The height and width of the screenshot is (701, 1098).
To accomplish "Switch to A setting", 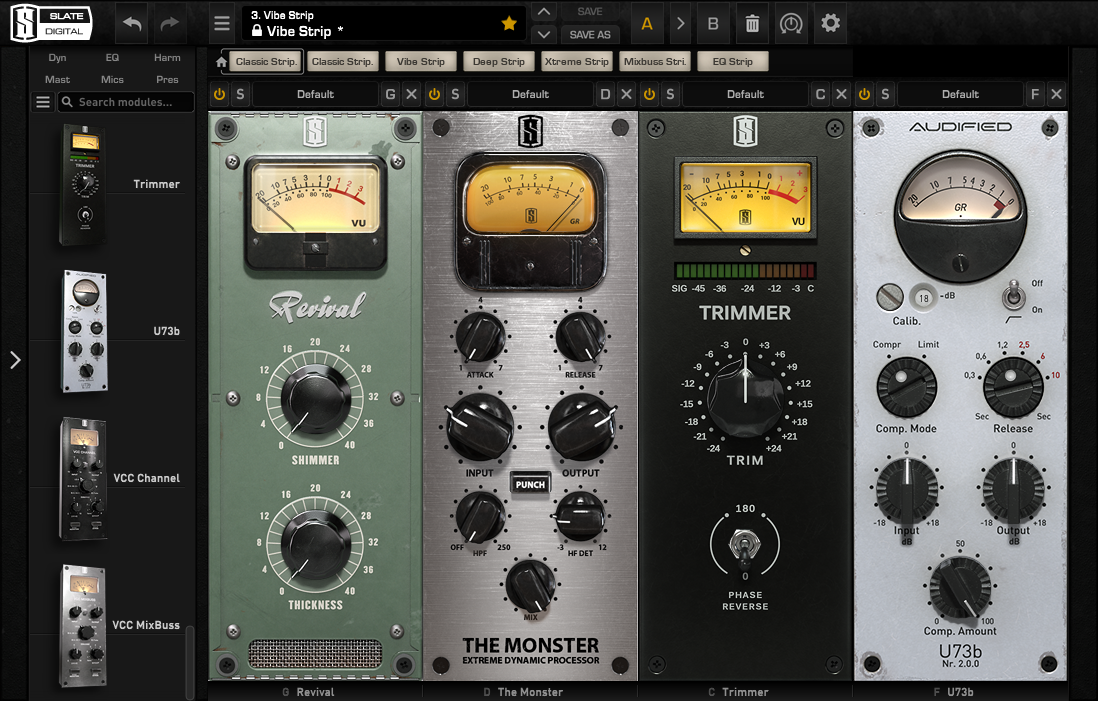I will [x=647, y=23].
